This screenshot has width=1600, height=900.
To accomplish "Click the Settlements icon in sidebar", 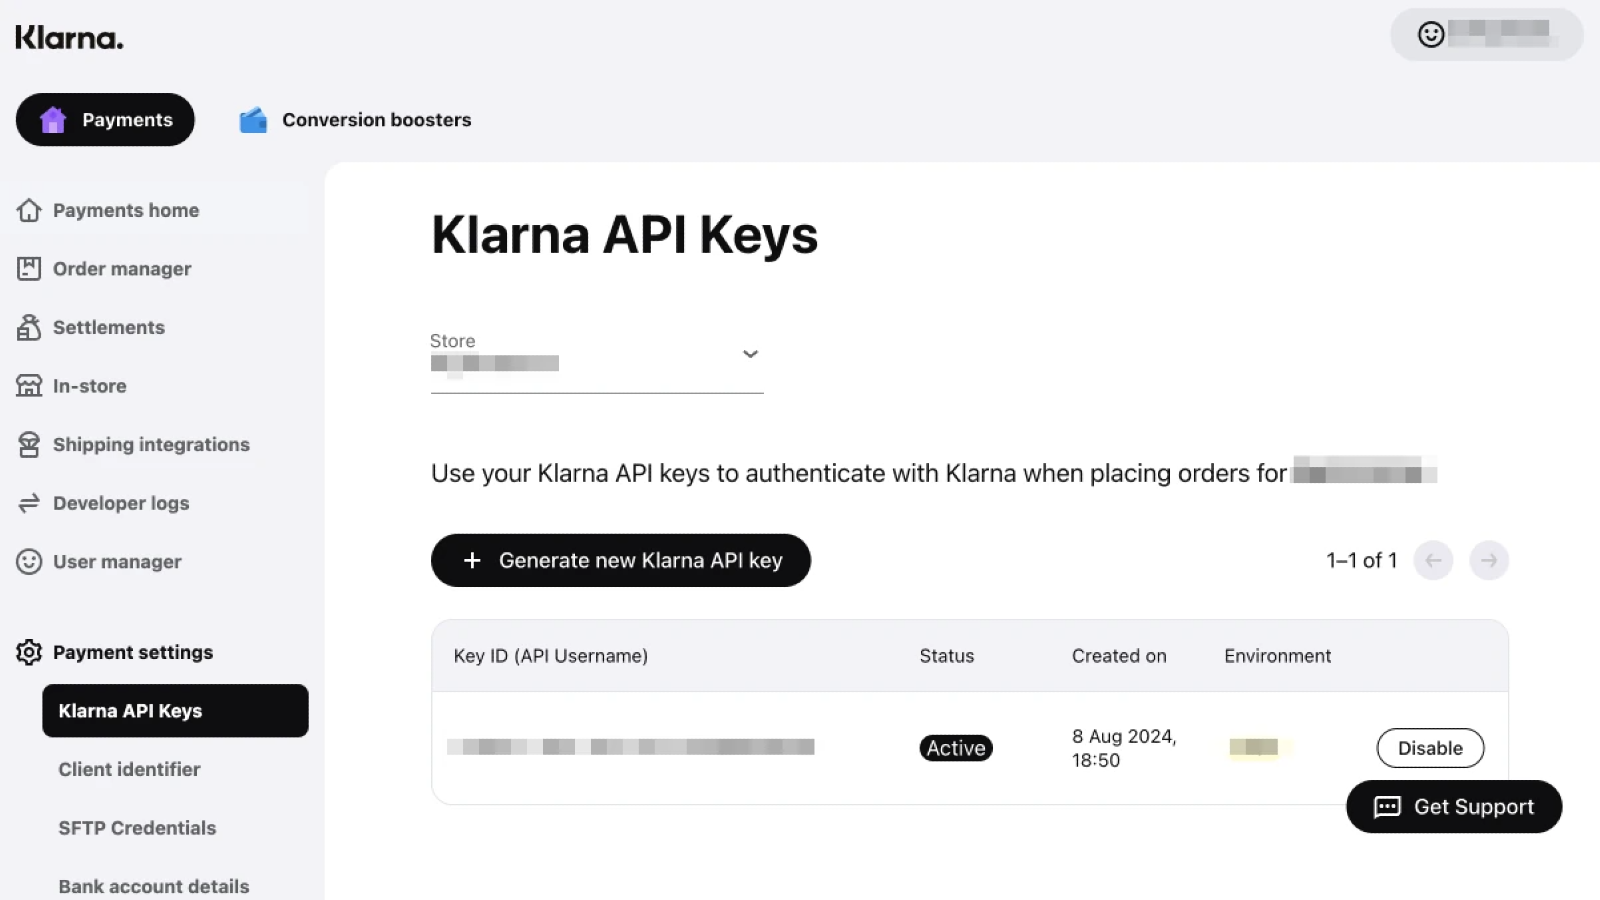I will (x=29, y=327).
